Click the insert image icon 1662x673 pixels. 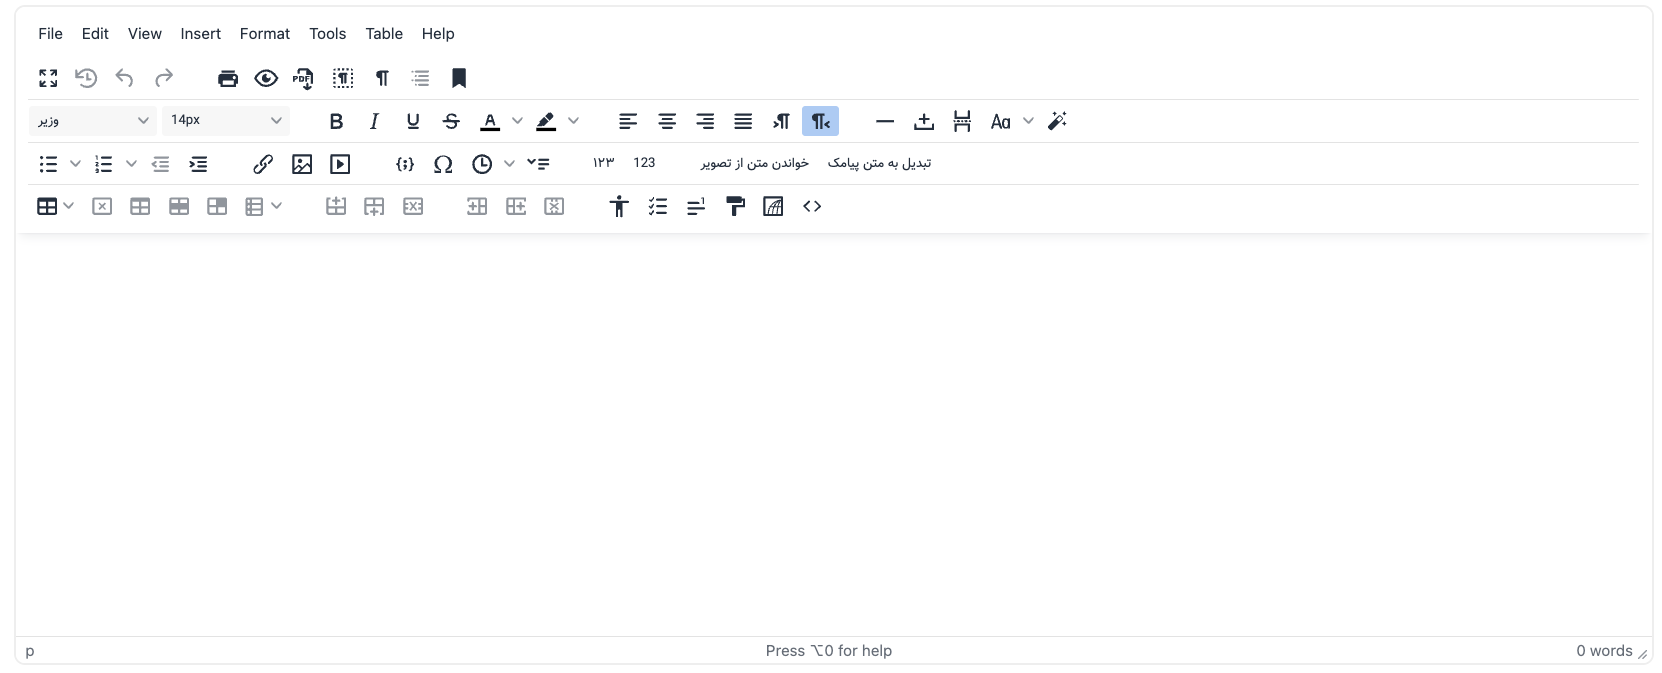[302, 164]
